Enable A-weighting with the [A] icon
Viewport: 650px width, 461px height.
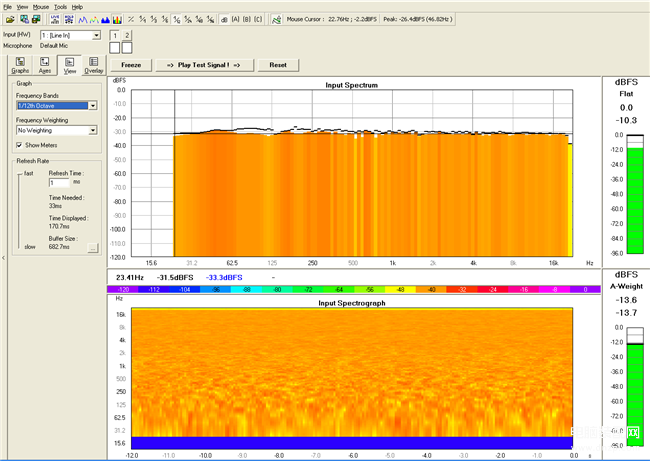(235, 19)
